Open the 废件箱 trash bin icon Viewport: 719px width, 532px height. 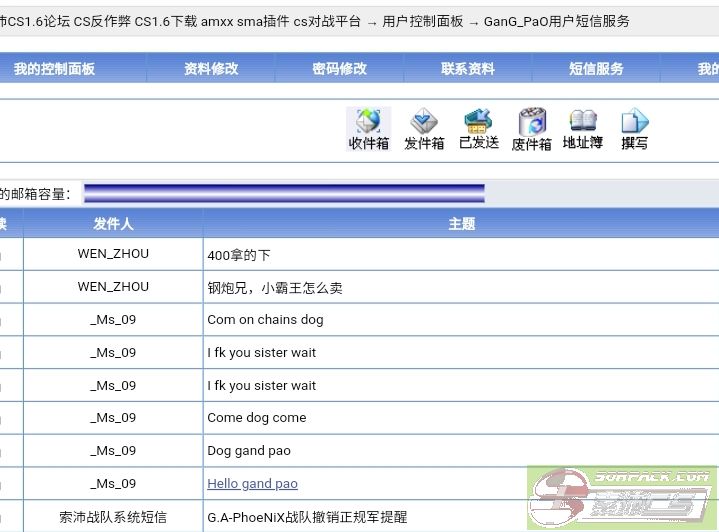pos(532,129)
